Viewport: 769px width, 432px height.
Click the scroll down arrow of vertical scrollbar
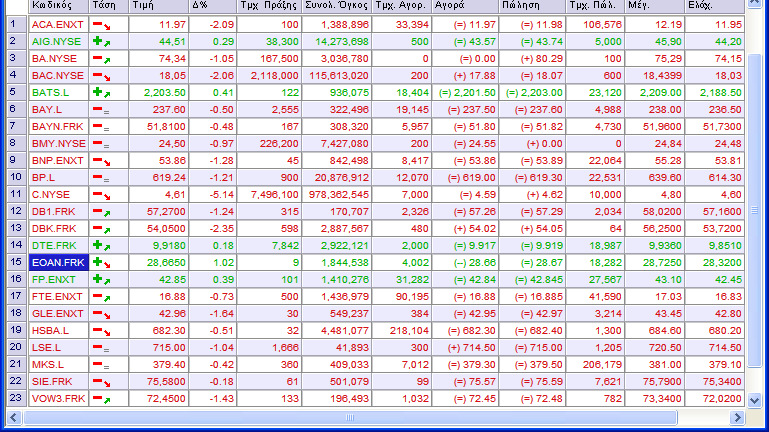pos(754,401)
